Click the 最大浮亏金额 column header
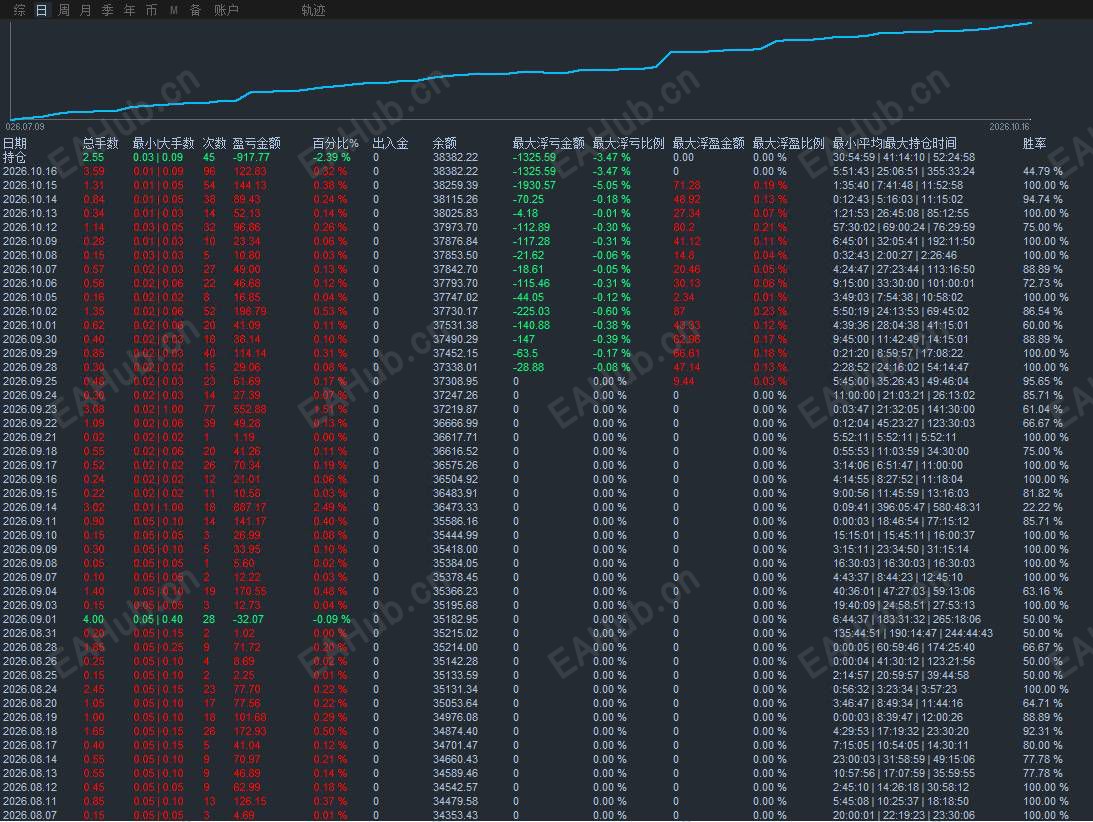The image size is (1093, 822). [549, 144]
